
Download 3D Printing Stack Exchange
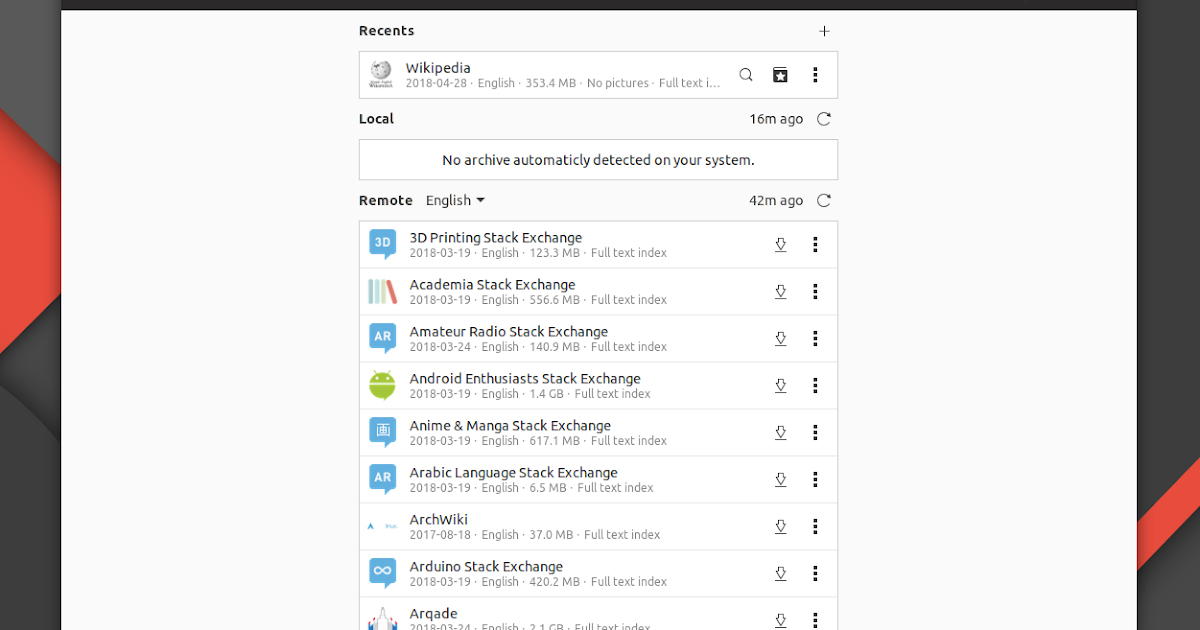pyautogui.click(x=781, y=244)
